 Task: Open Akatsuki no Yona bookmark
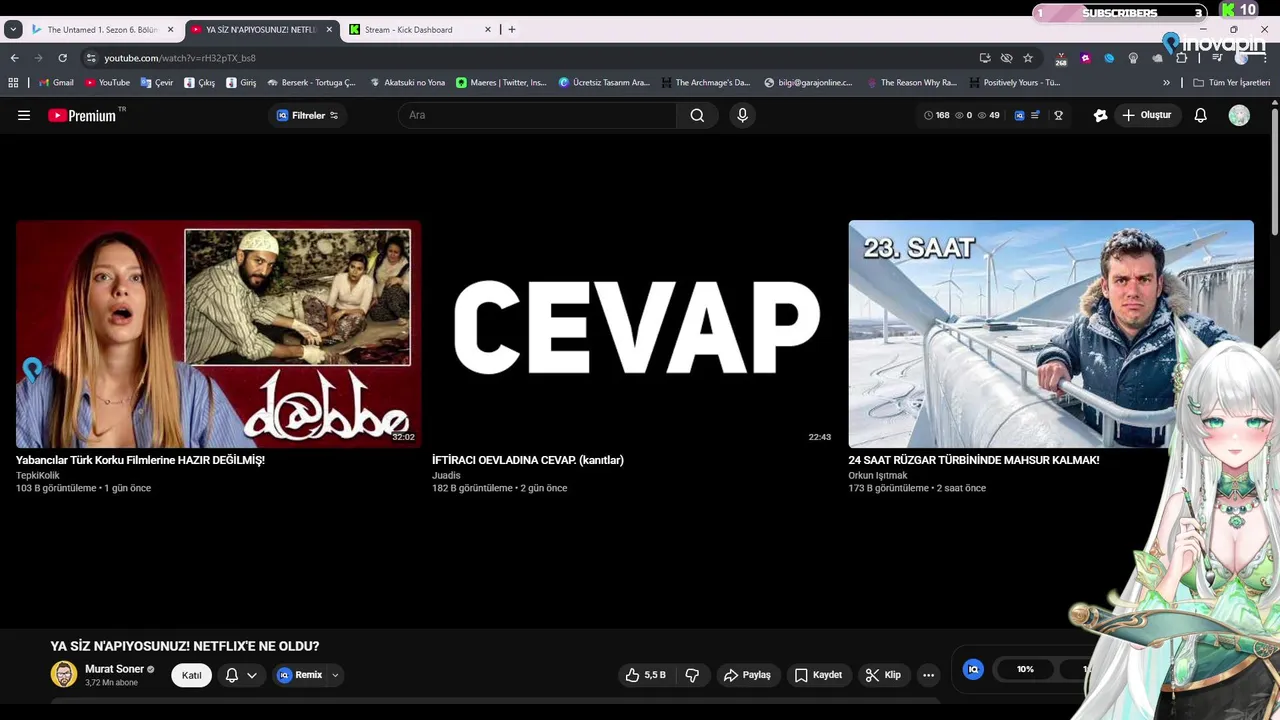tap(407, 83)
